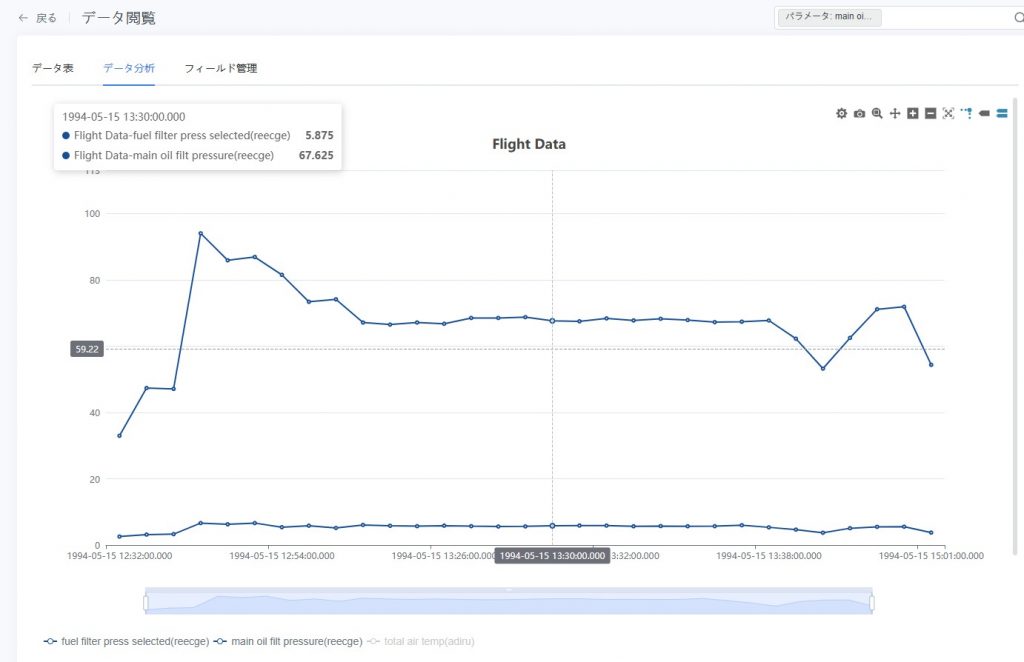Select the データ分析 tab
Viewport: 1024px width, 662px height.
tap(128, 68)
